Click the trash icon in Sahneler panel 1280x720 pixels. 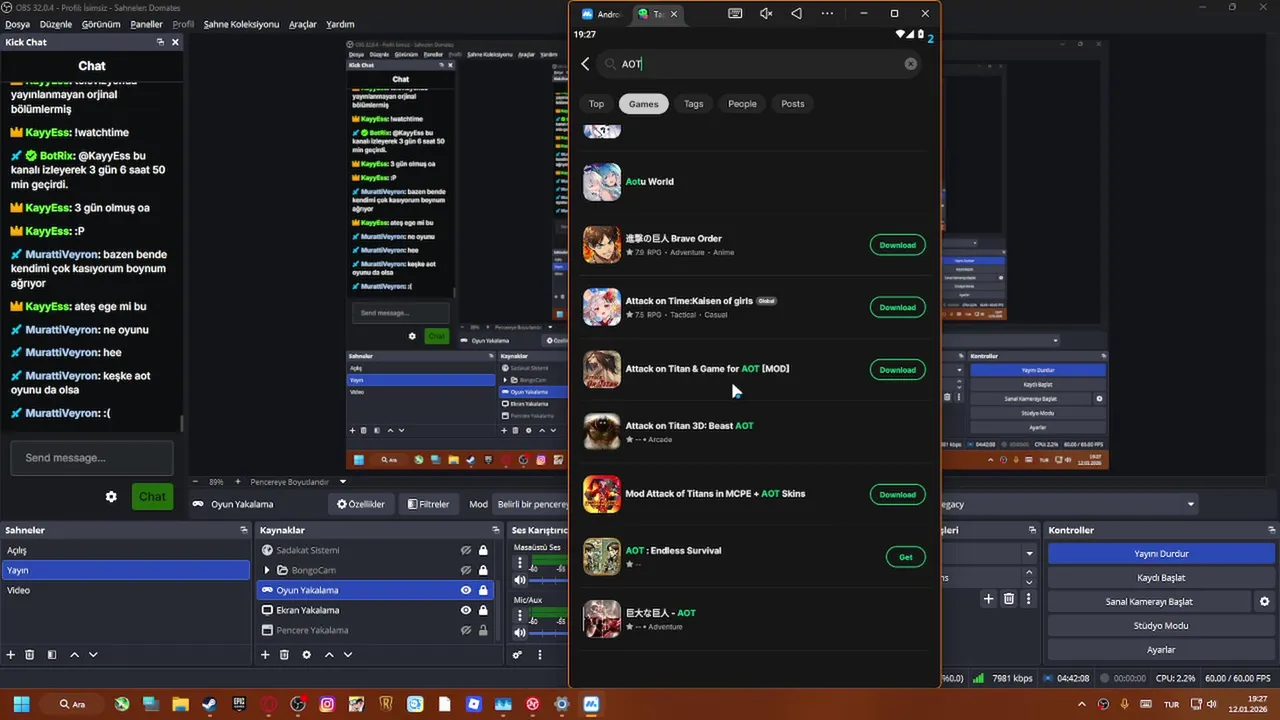(x=30, y=655)
